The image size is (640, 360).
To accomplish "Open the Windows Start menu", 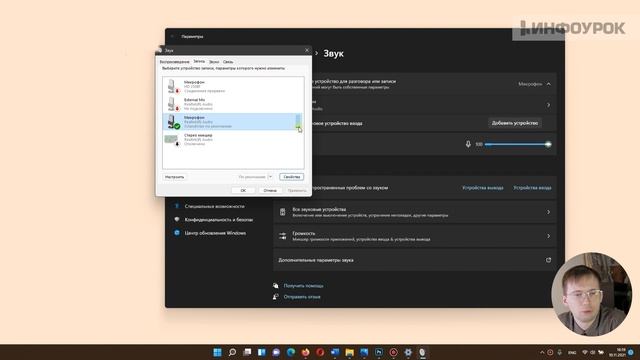I will point(217,352).
